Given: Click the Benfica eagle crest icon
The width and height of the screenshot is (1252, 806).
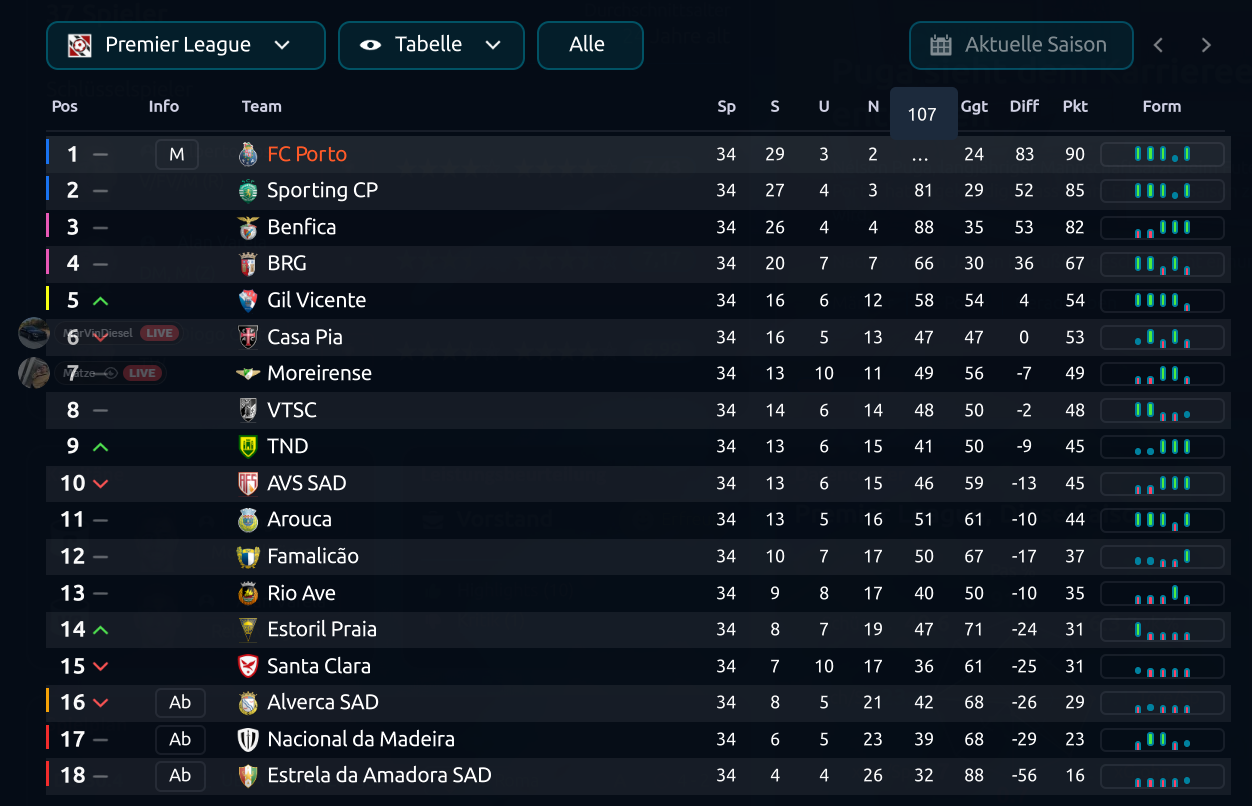Looking at the screenshot, I should tap(249, 227).
